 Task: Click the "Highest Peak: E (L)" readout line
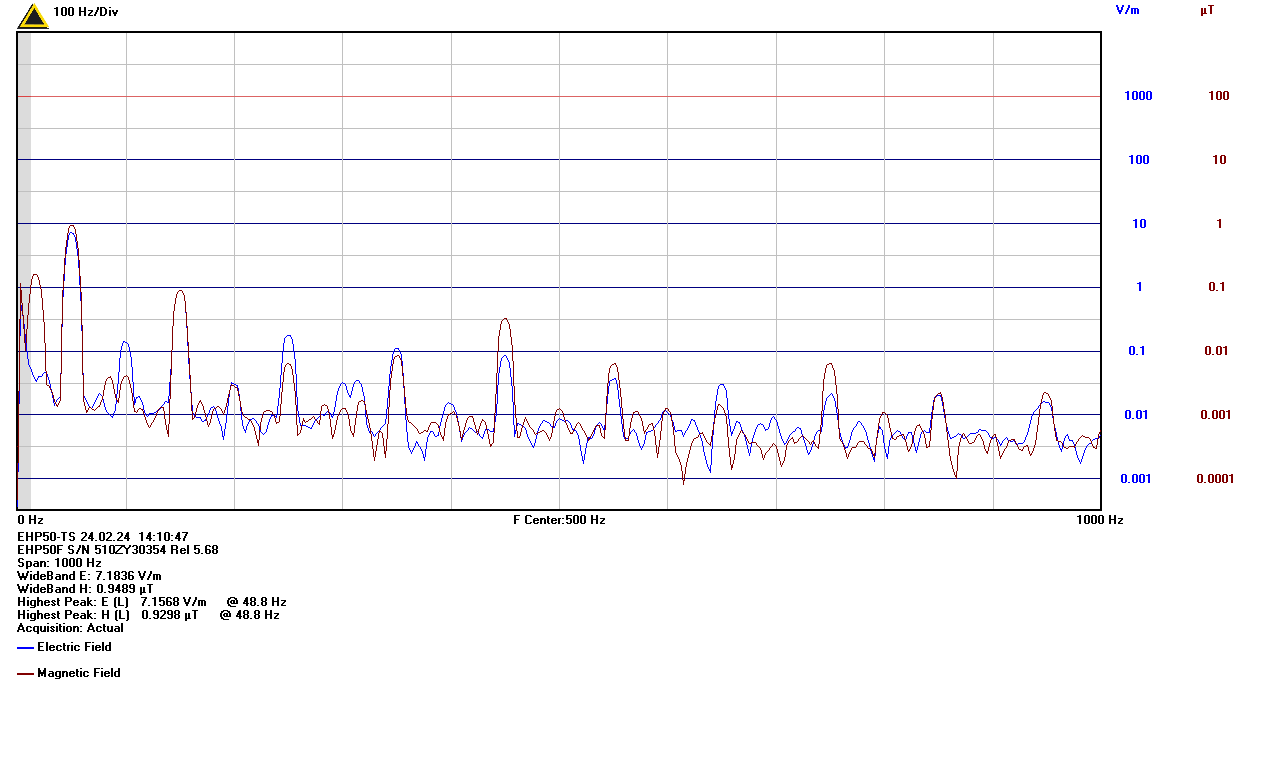coord(151,602)
